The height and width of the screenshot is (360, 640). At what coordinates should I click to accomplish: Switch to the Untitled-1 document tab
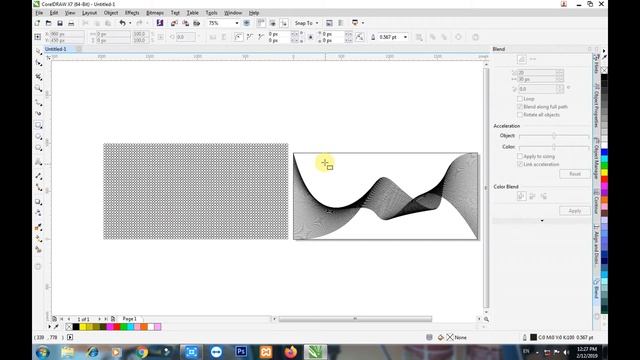[x=56, y=49]
